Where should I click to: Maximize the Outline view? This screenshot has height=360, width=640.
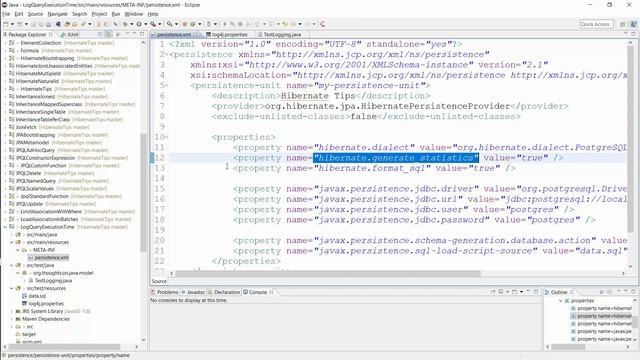(x=633, y=292)
